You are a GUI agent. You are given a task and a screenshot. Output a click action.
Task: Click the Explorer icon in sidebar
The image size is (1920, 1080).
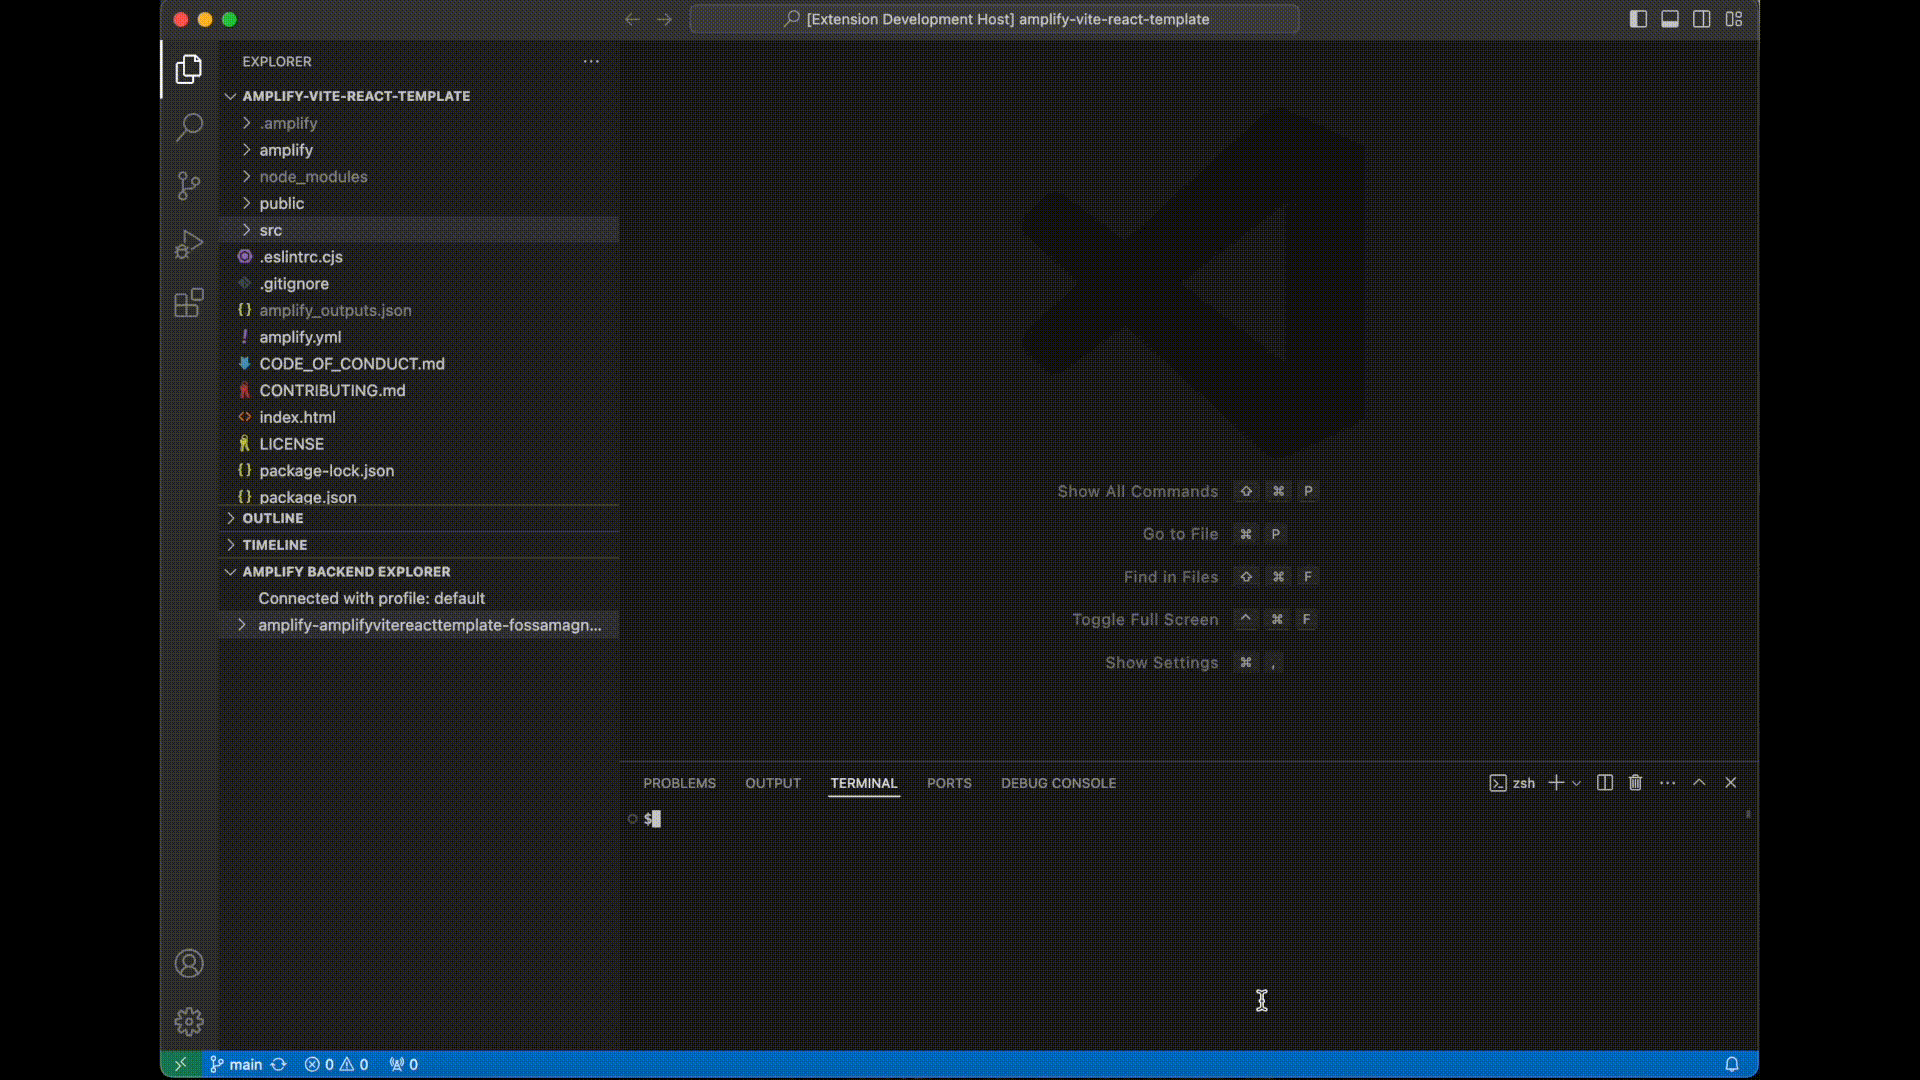189,69
